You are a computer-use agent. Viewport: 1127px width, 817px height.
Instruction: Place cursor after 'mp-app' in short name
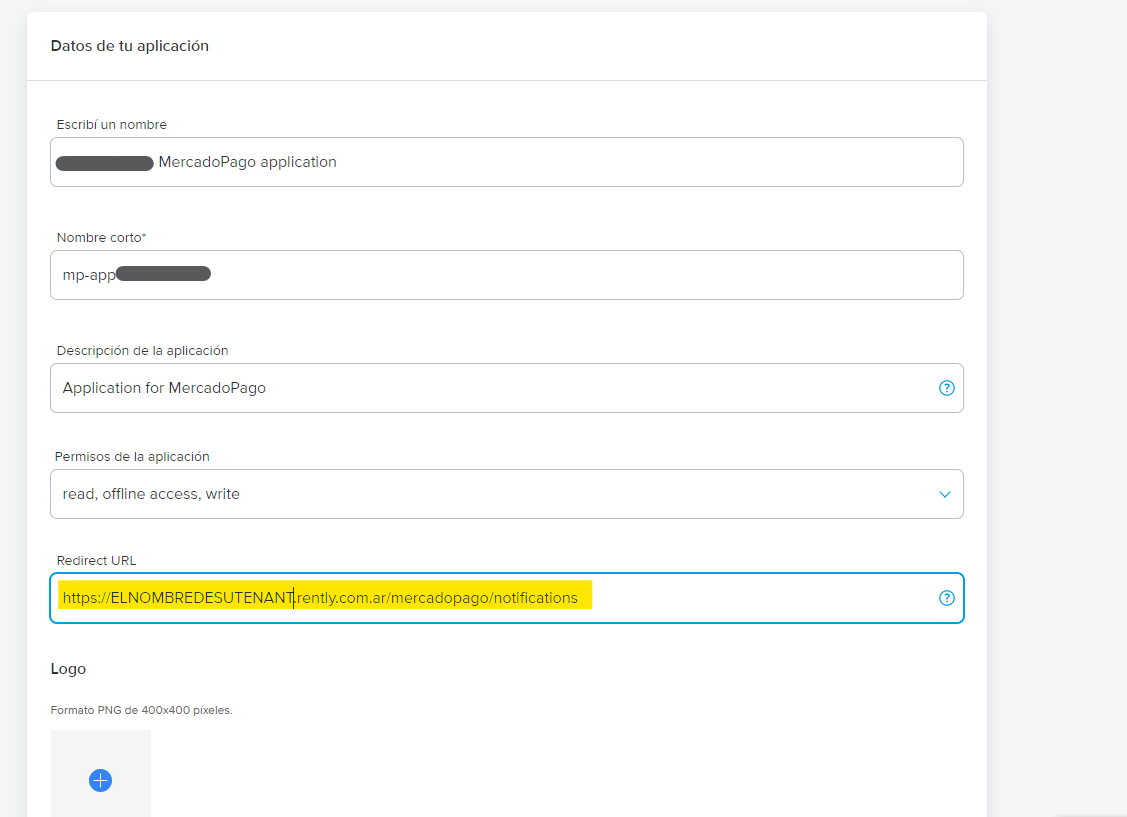(x=117, y=275)
